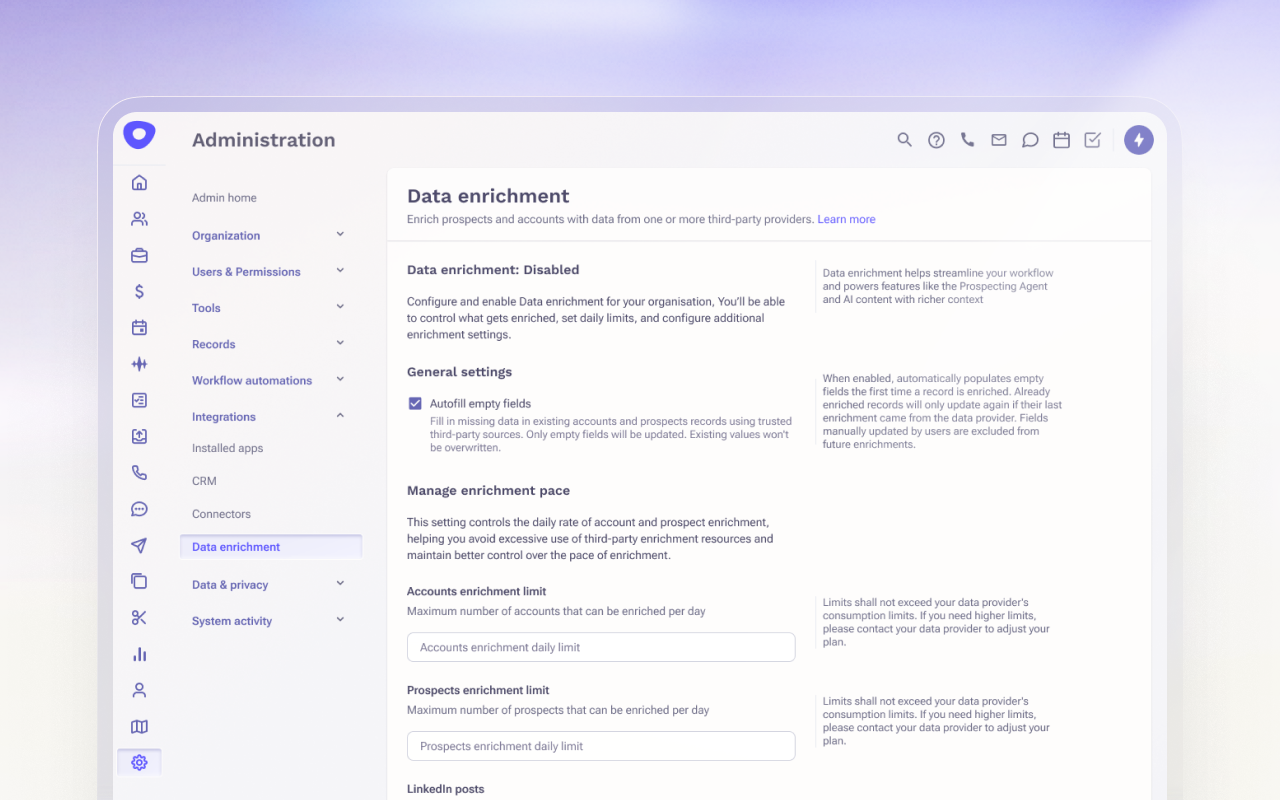Open the Home icon in sidebar
Screen dimensions: 1280x800
tap(139, 182)
